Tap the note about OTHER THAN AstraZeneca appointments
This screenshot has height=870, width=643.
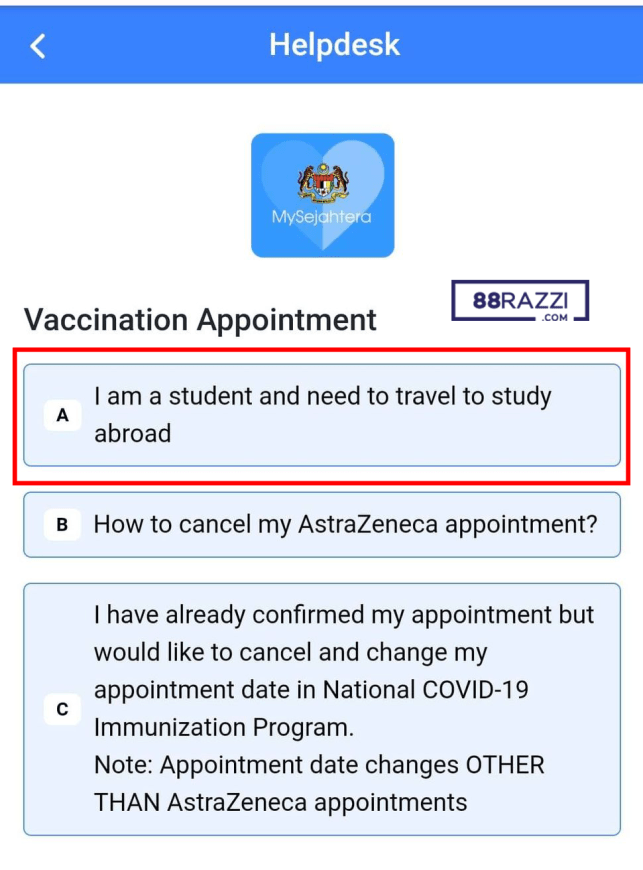(319, 783)
